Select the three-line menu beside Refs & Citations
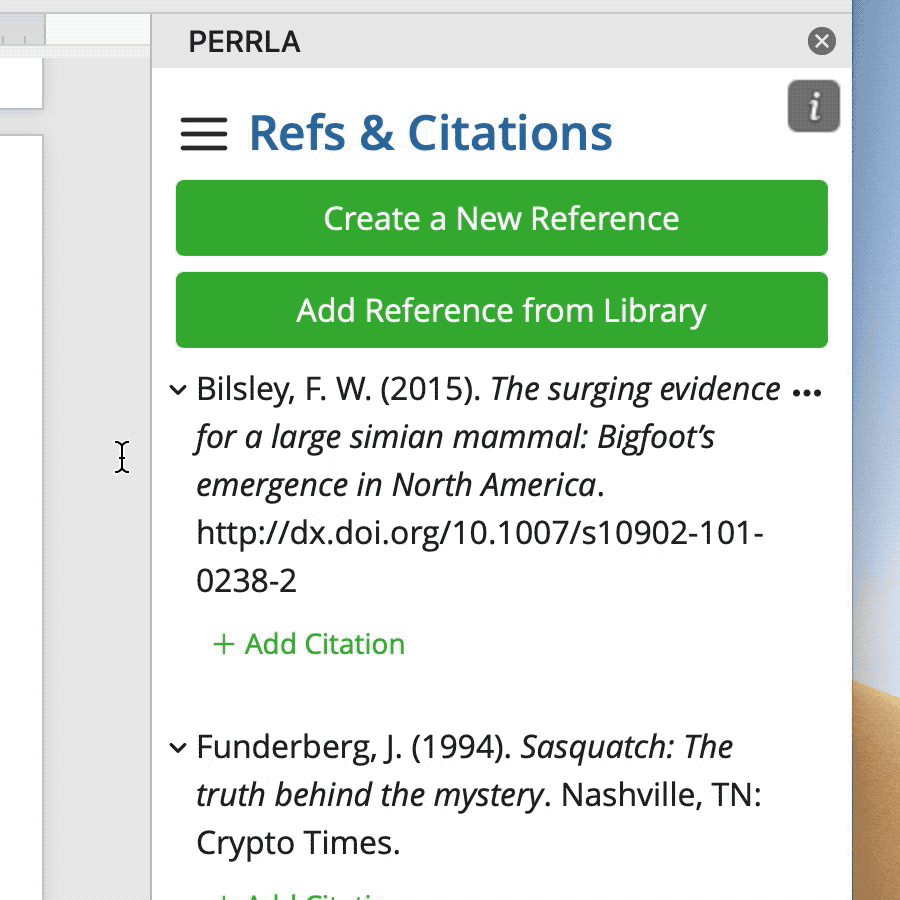Screen dimensions: 900x900 (204, 133)
